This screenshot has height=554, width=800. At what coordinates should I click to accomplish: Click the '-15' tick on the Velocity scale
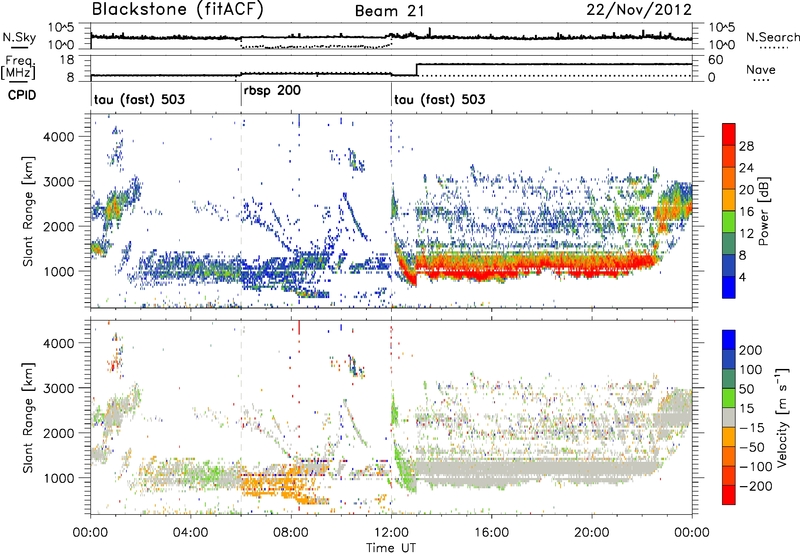click(752, 428)
